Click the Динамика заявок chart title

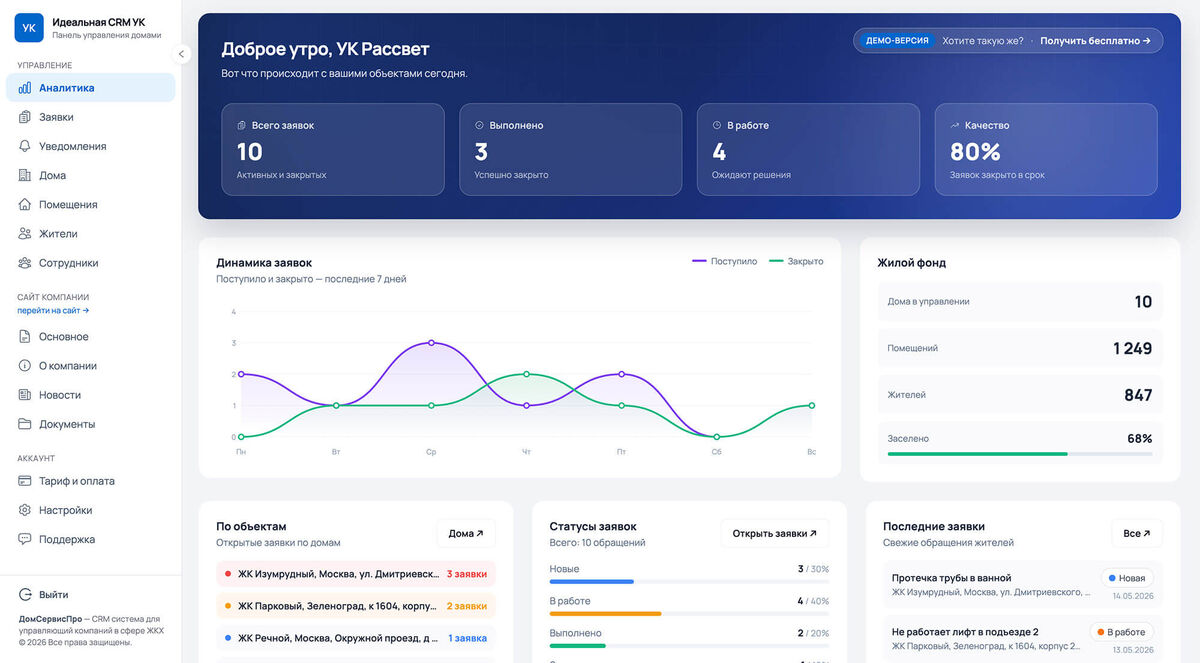(264, 263)
